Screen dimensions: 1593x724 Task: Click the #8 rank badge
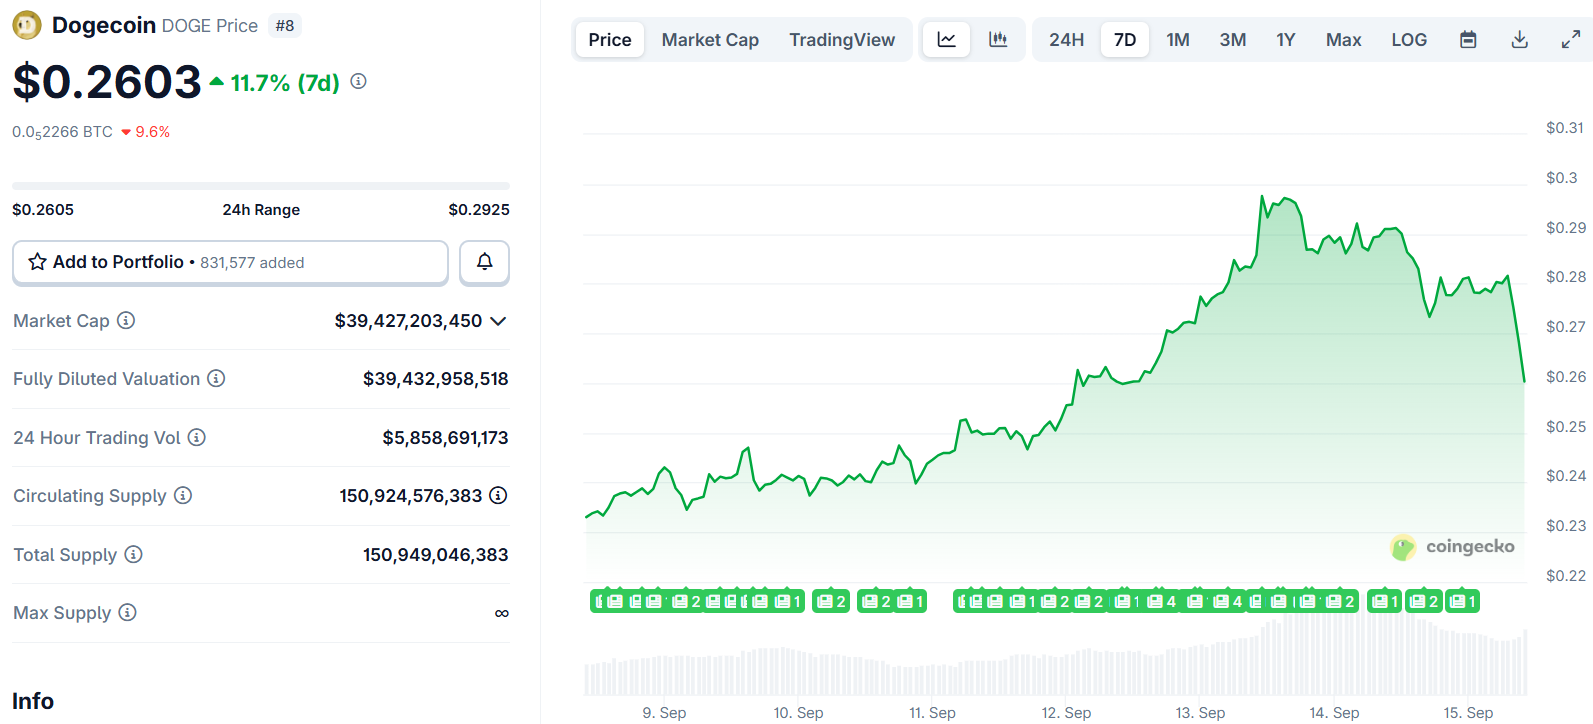pyautogui.click(x=285, y=26)
